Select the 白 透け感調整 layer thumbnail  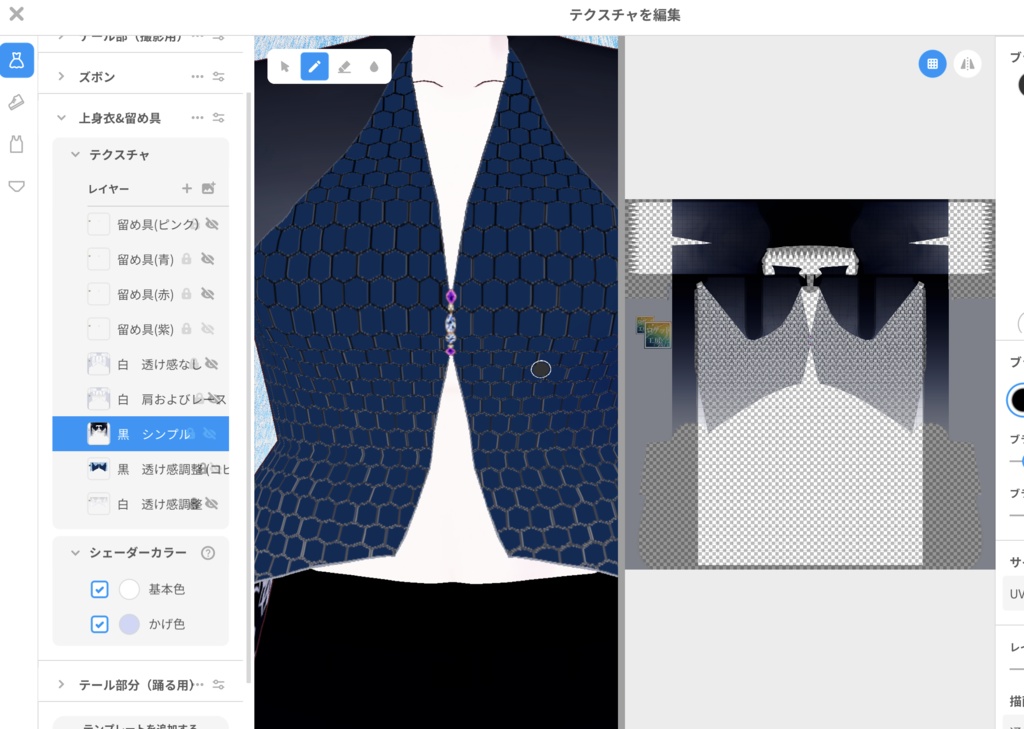pyautogui.click(x=99, y=504)
